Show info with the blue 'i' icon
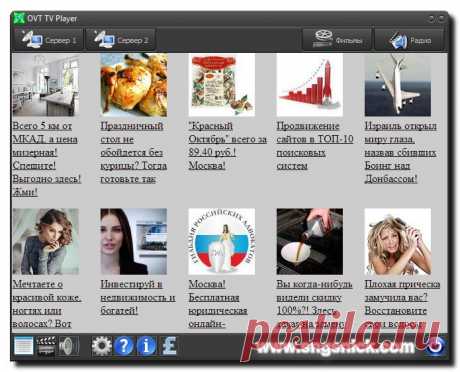460x372 pixels. pyautogui.click(x=146, y=346)
